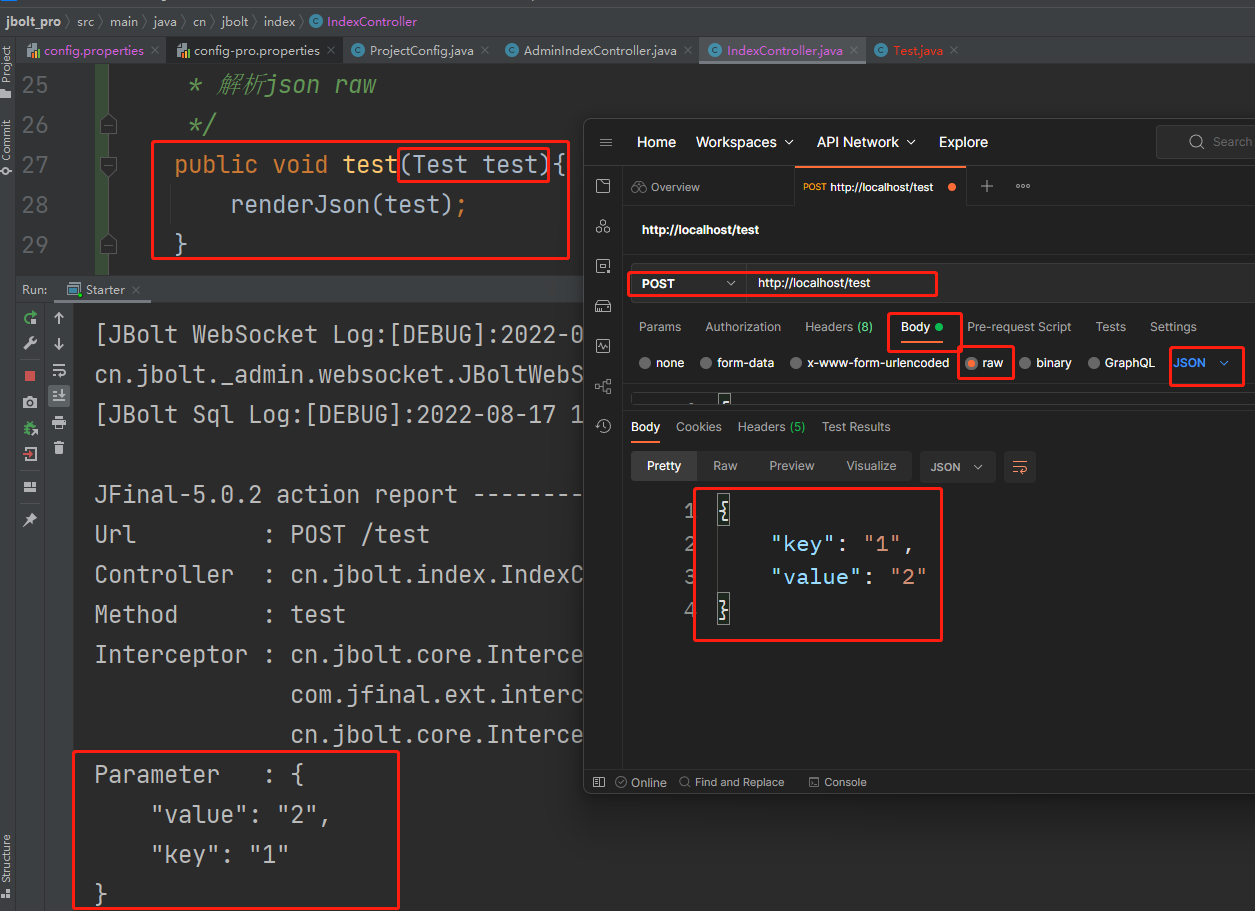The height and width of the screenshot is (911, 1255).
Task: Toggle soft-wrap icon in console toolbar
Action: pos(59,370)
